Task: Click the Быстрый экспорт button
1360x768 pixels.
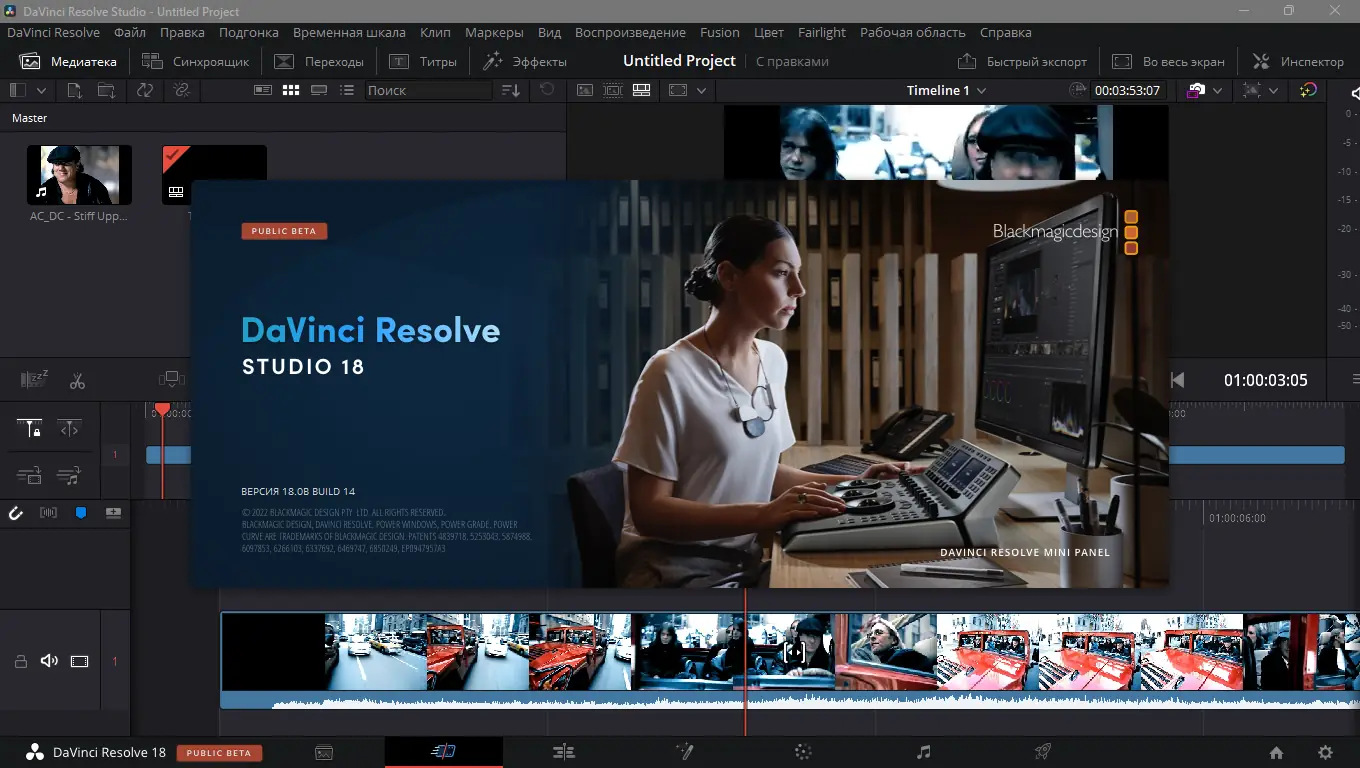Action: (x=1022, y=61)
